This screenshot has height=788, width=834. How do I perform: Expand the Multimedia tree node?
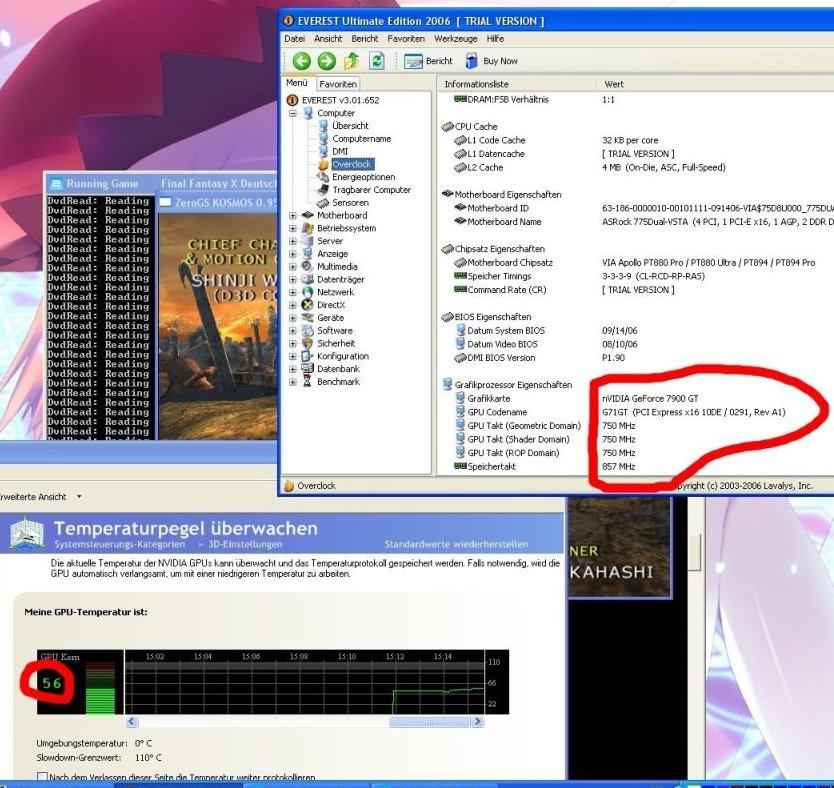[293, 266]
